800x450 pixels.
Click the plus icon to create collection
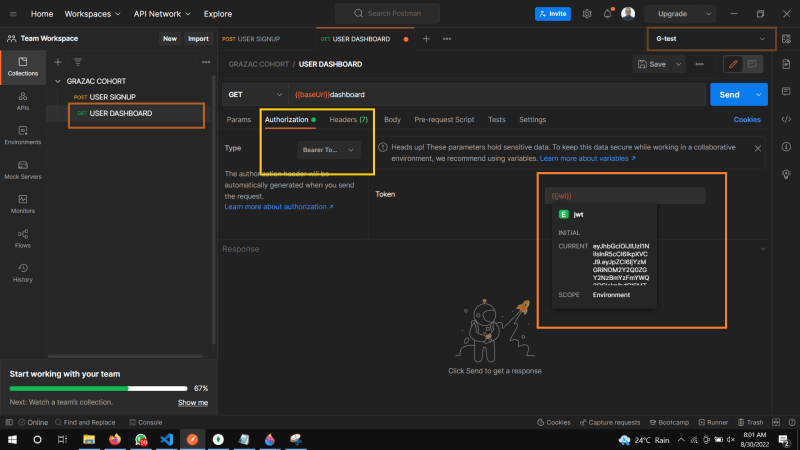[x=58, y=62]
